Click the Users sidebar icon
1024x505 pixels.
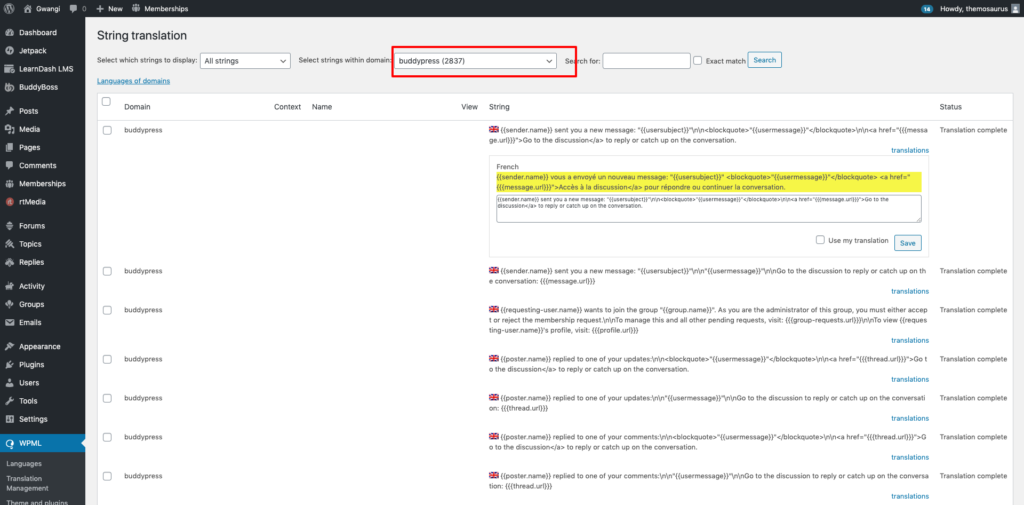10,383
